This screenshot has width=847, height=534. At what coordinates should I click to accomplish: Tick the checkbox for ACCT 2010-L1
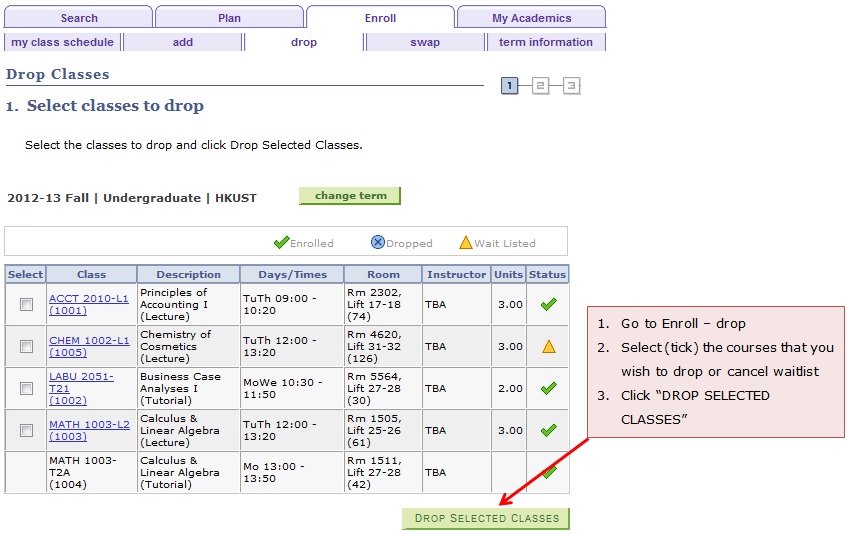26,304
